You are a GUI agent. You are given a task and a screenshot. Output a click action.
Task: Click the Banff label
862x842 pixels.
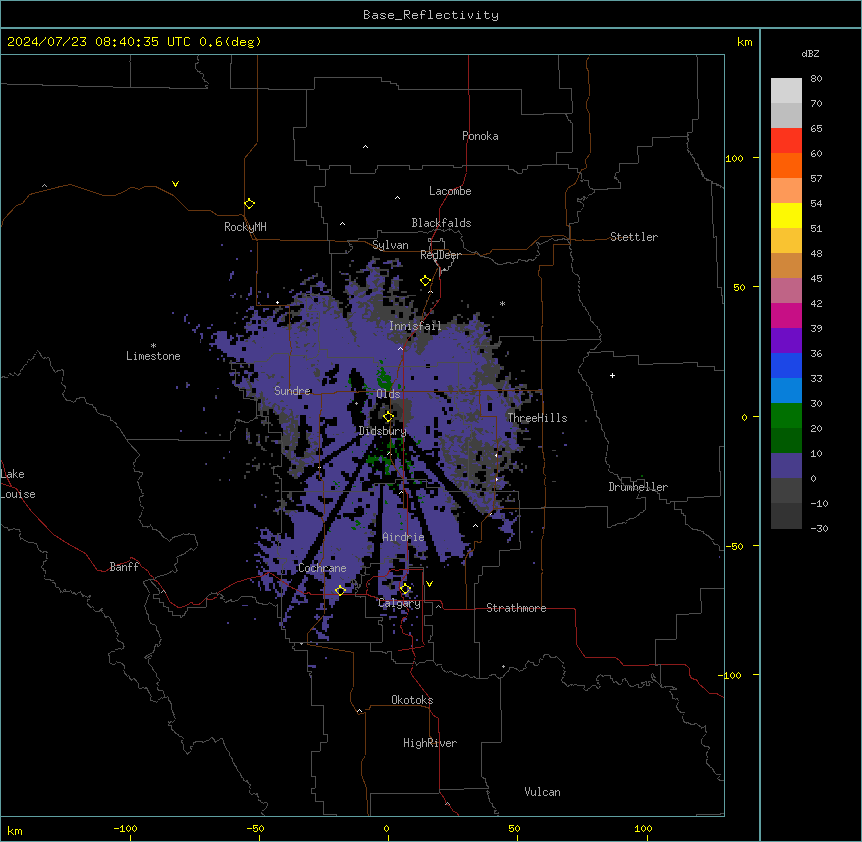pos(124,567)
